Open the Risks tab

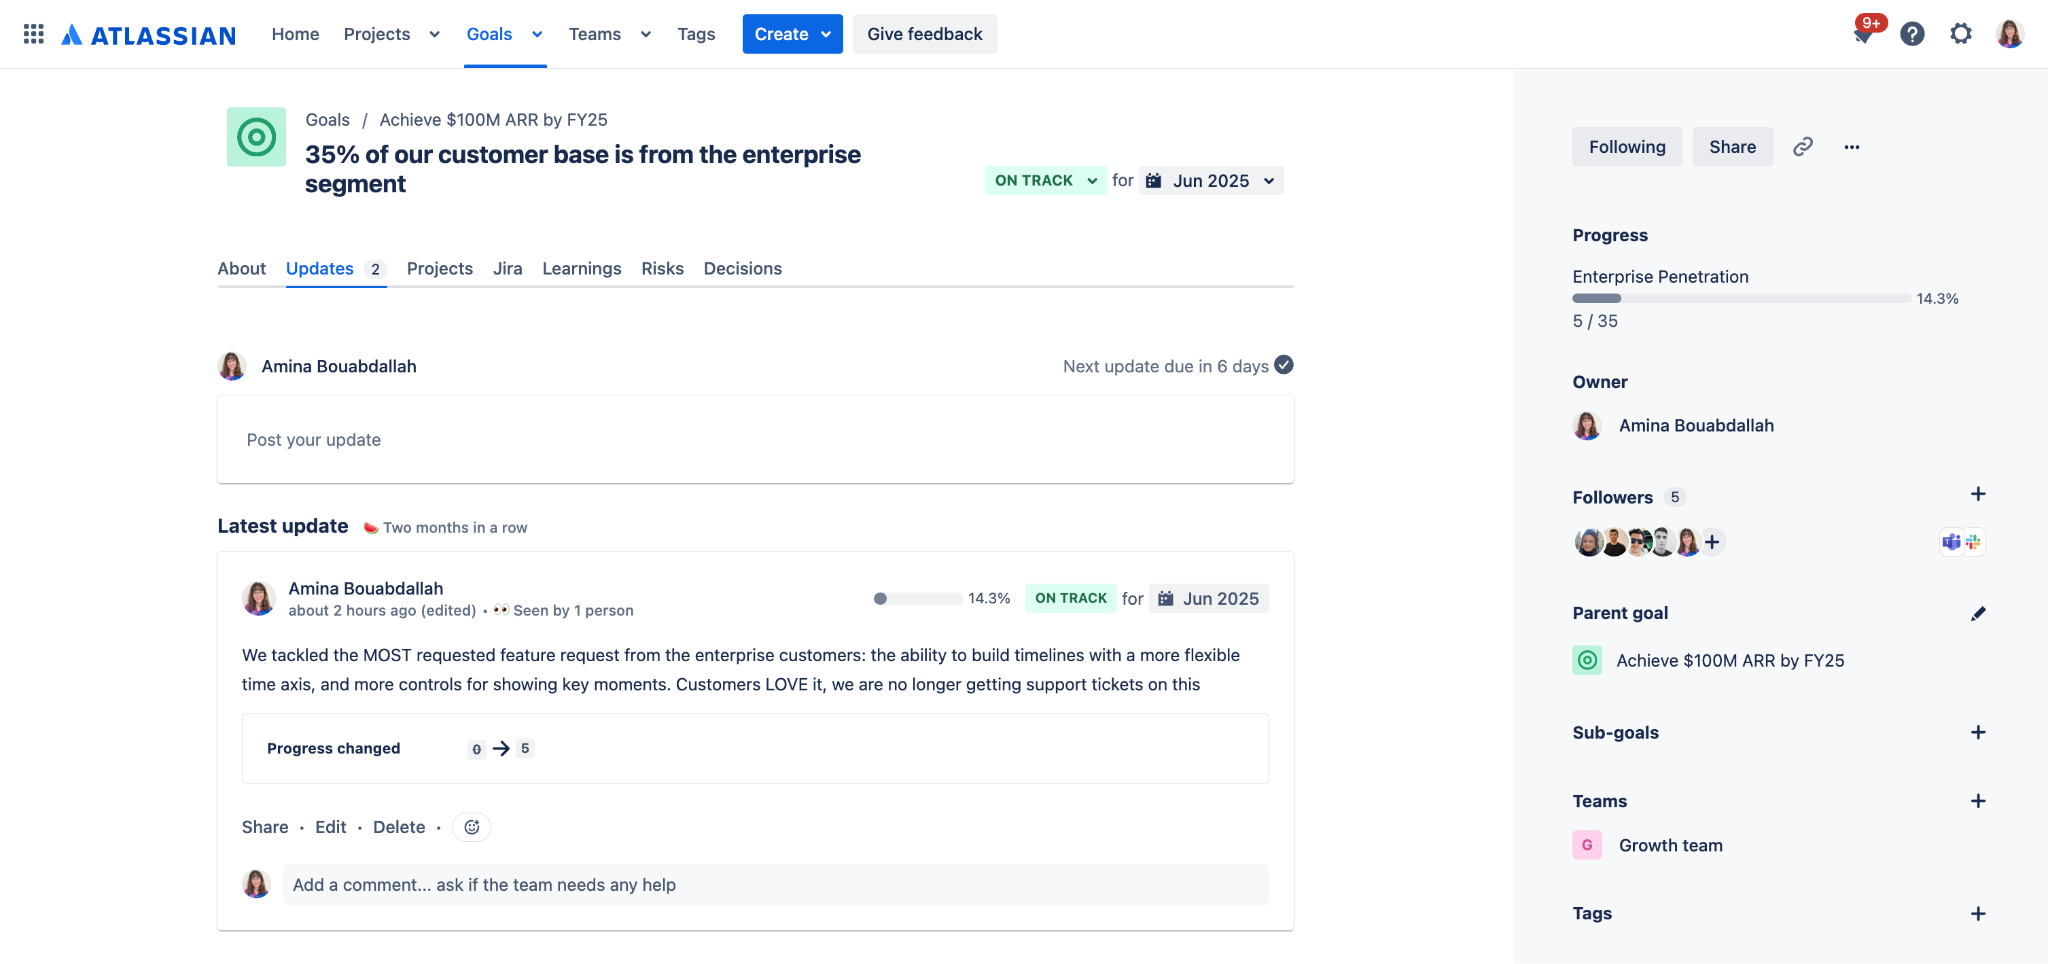[662, 268]
